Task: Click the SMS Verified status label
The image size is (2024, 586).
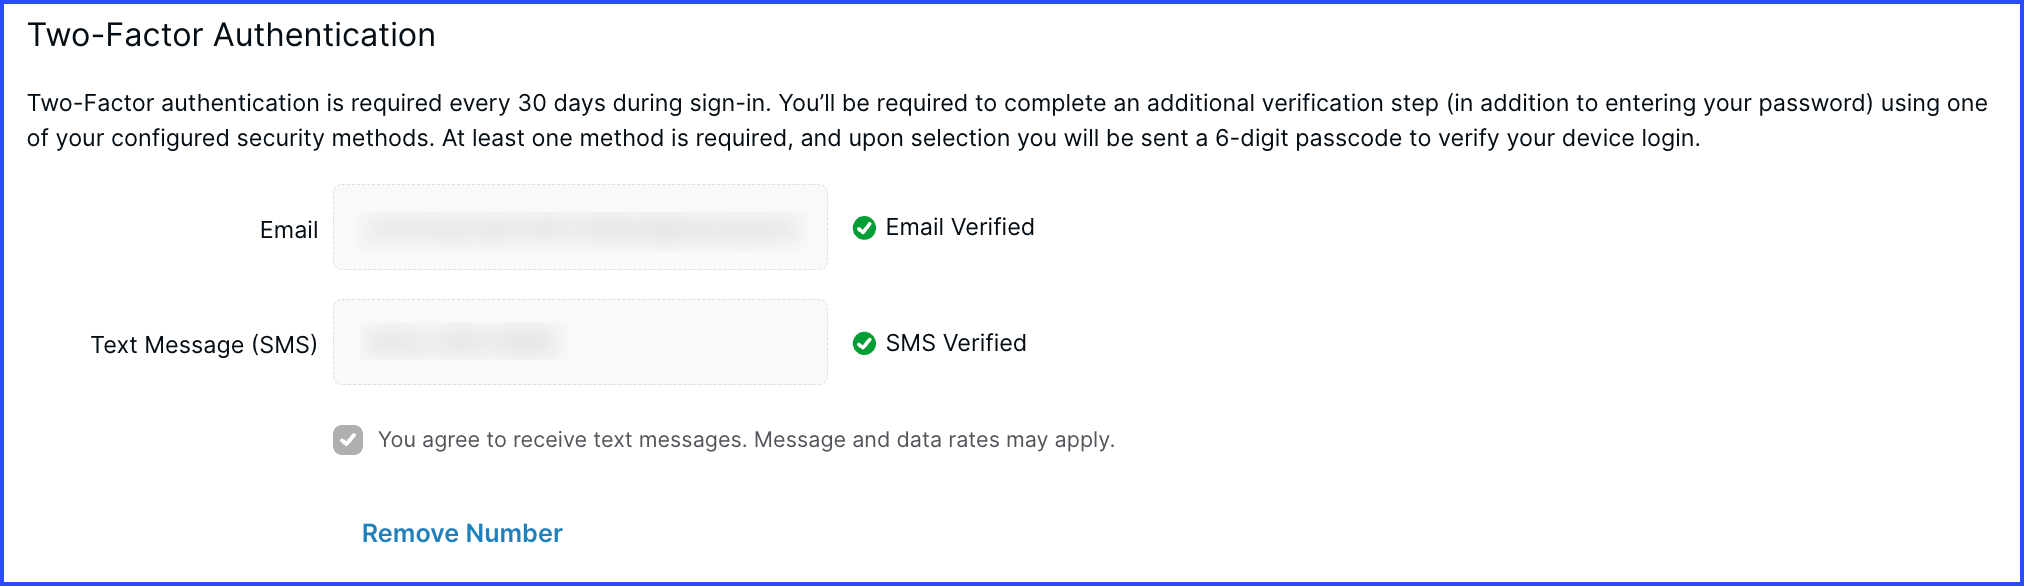Action: (x=956, y=343)
